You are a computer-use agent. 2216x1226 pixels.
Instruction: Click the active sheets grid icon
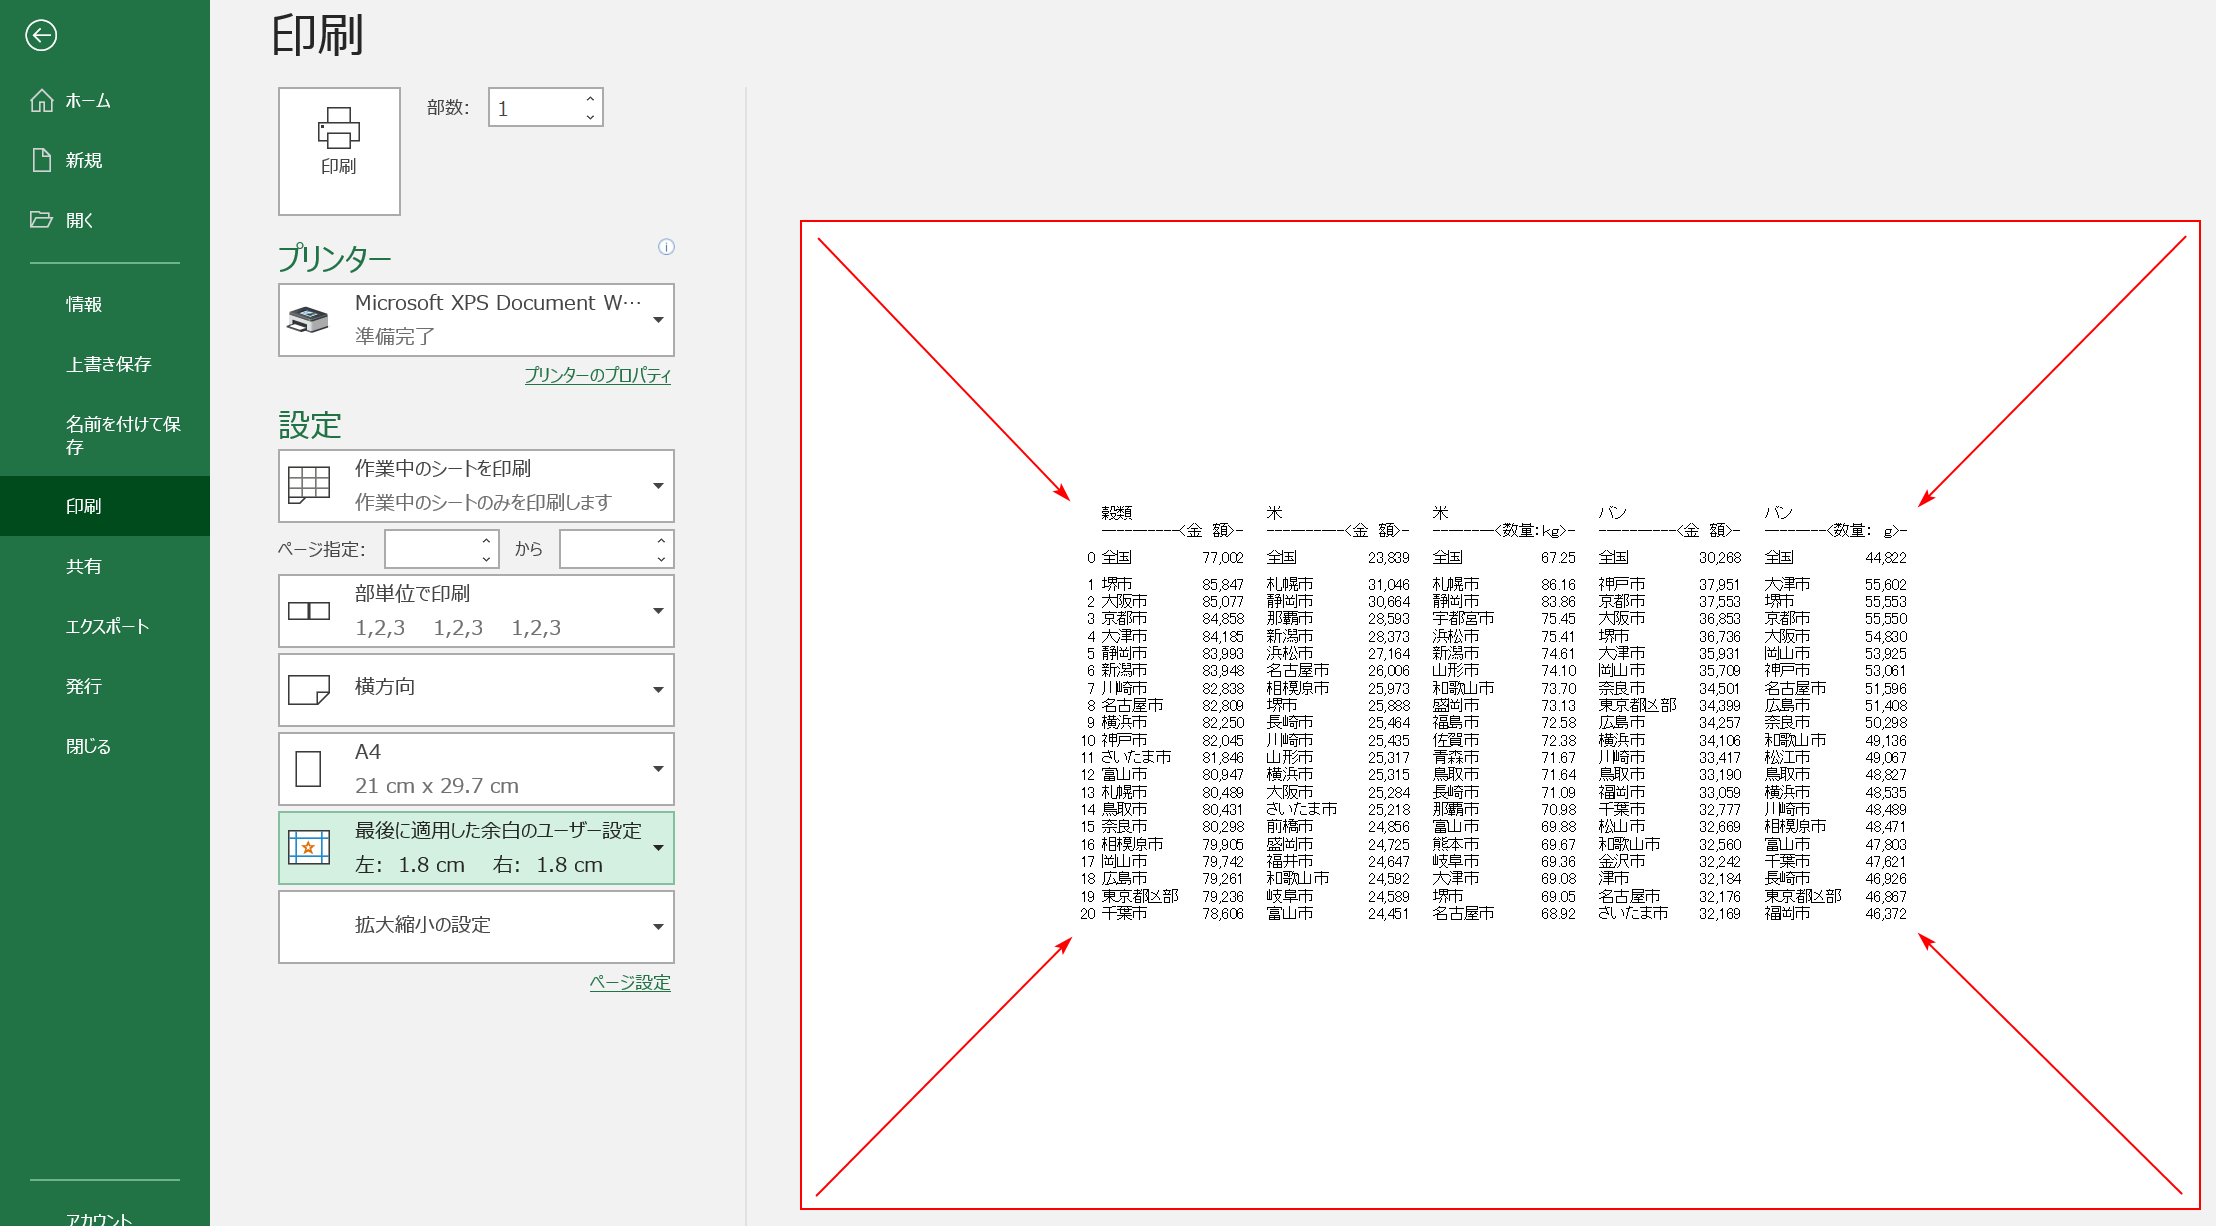click(x=309, y=485)
